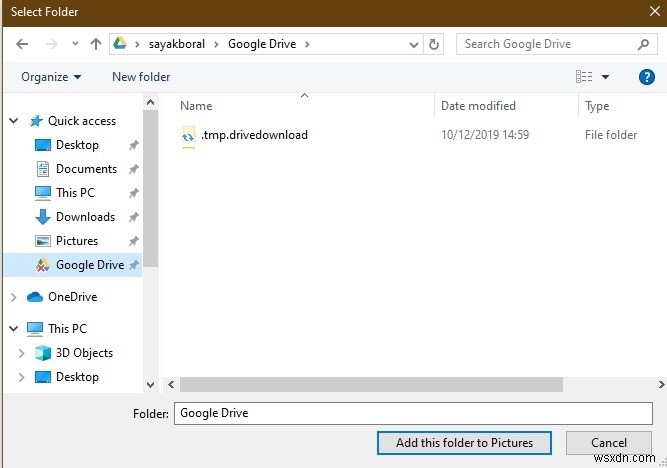Click the Back navigation arrow
This screenshot has height=468, width=667.
pos(23,44)
